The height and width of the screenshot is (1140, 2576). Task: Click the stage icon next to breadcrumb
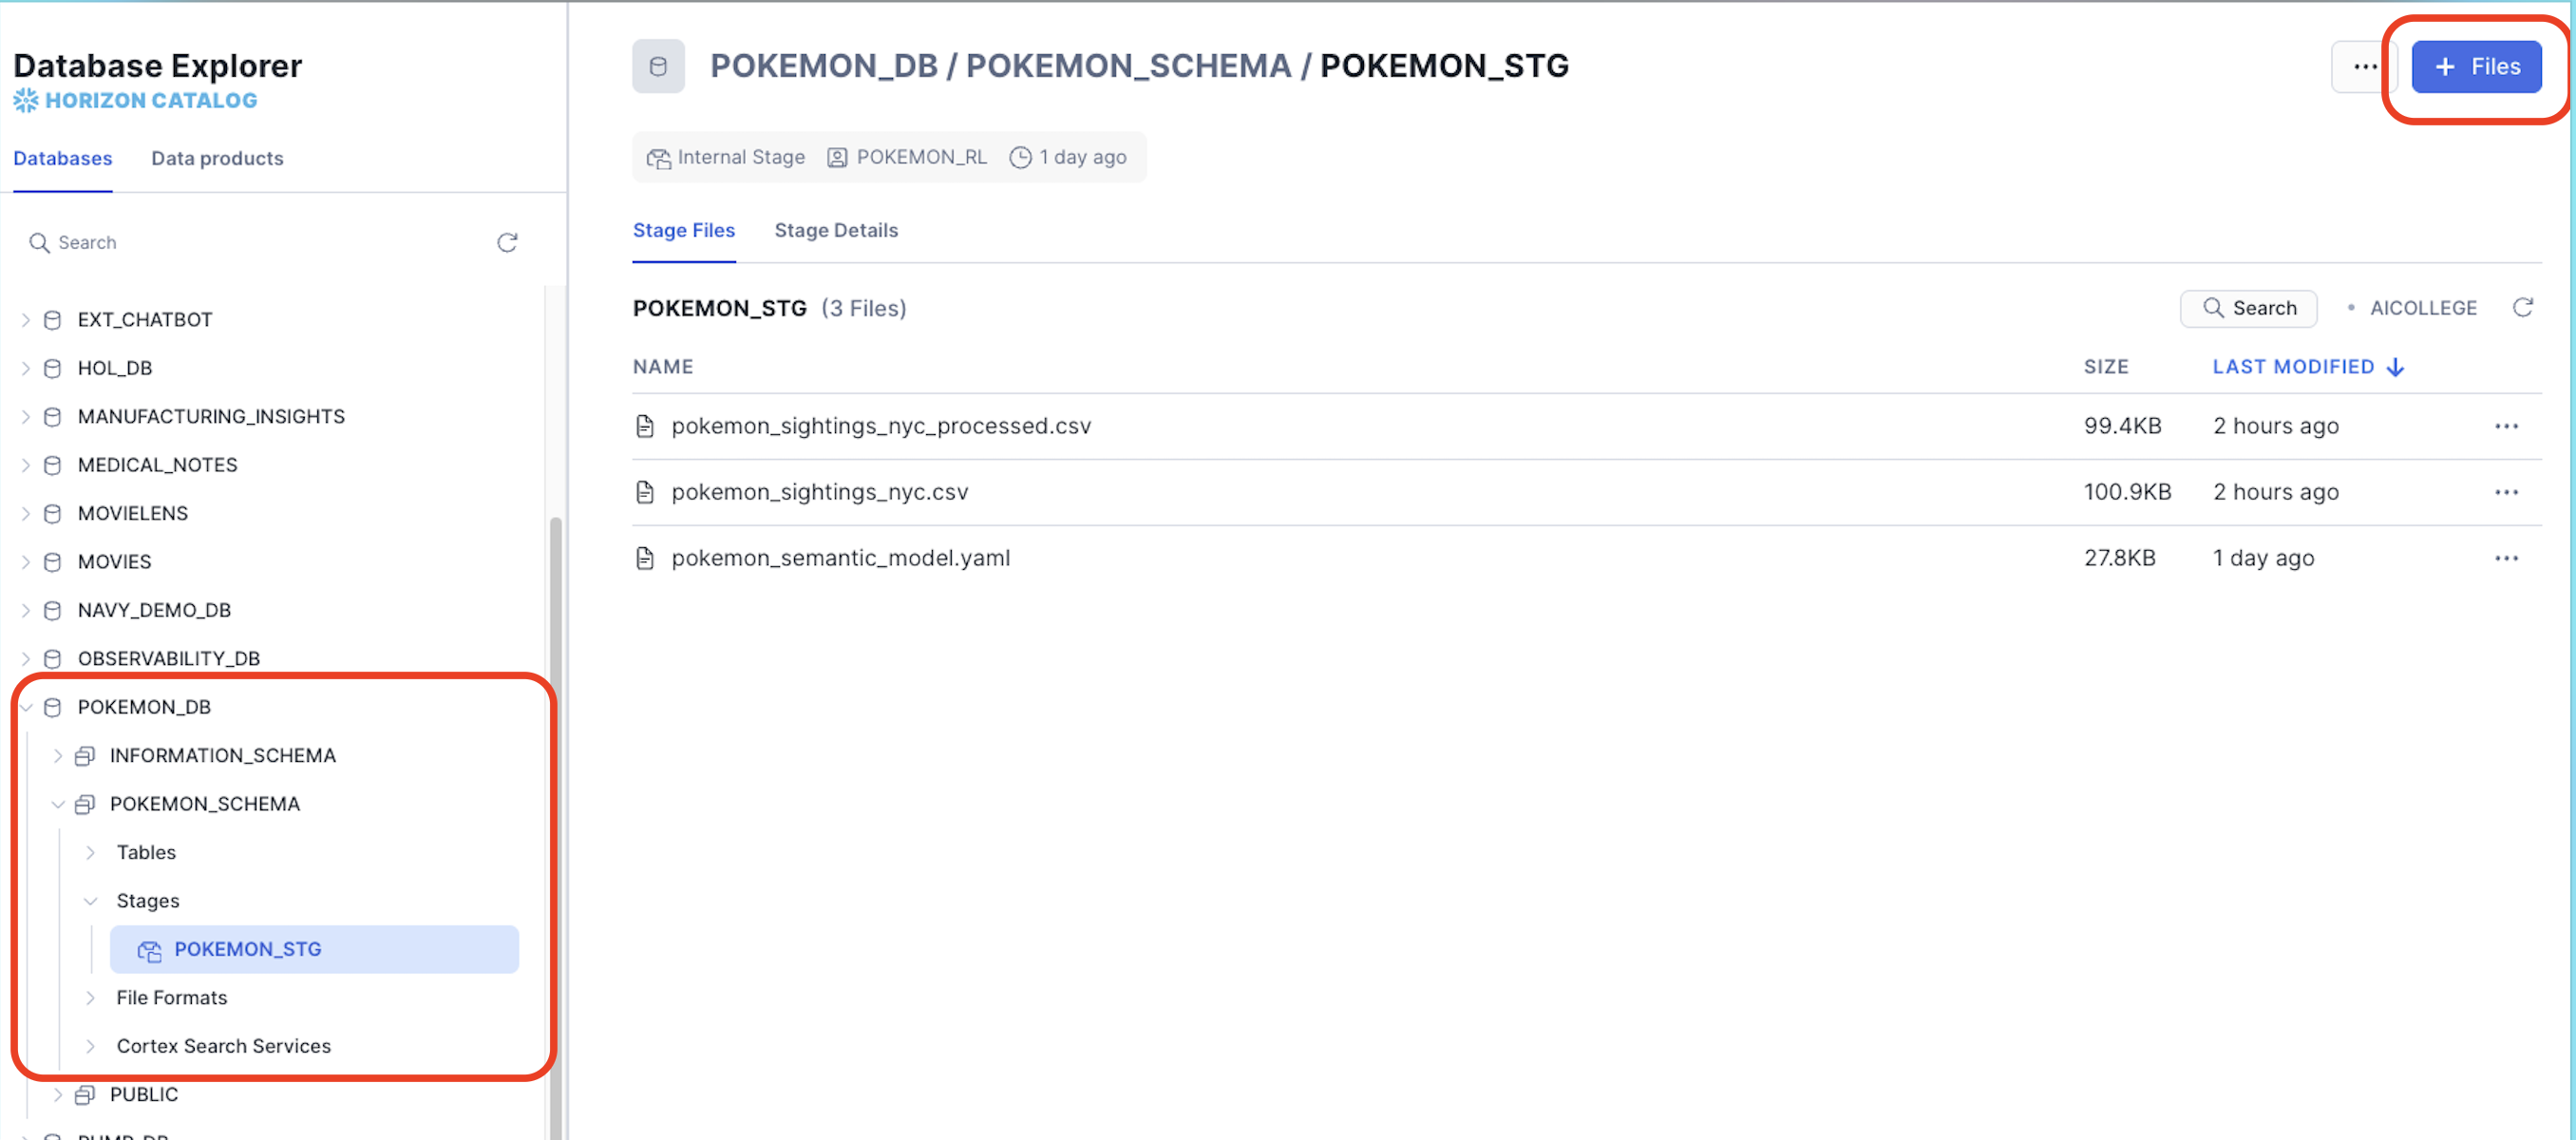pos(658,67)
